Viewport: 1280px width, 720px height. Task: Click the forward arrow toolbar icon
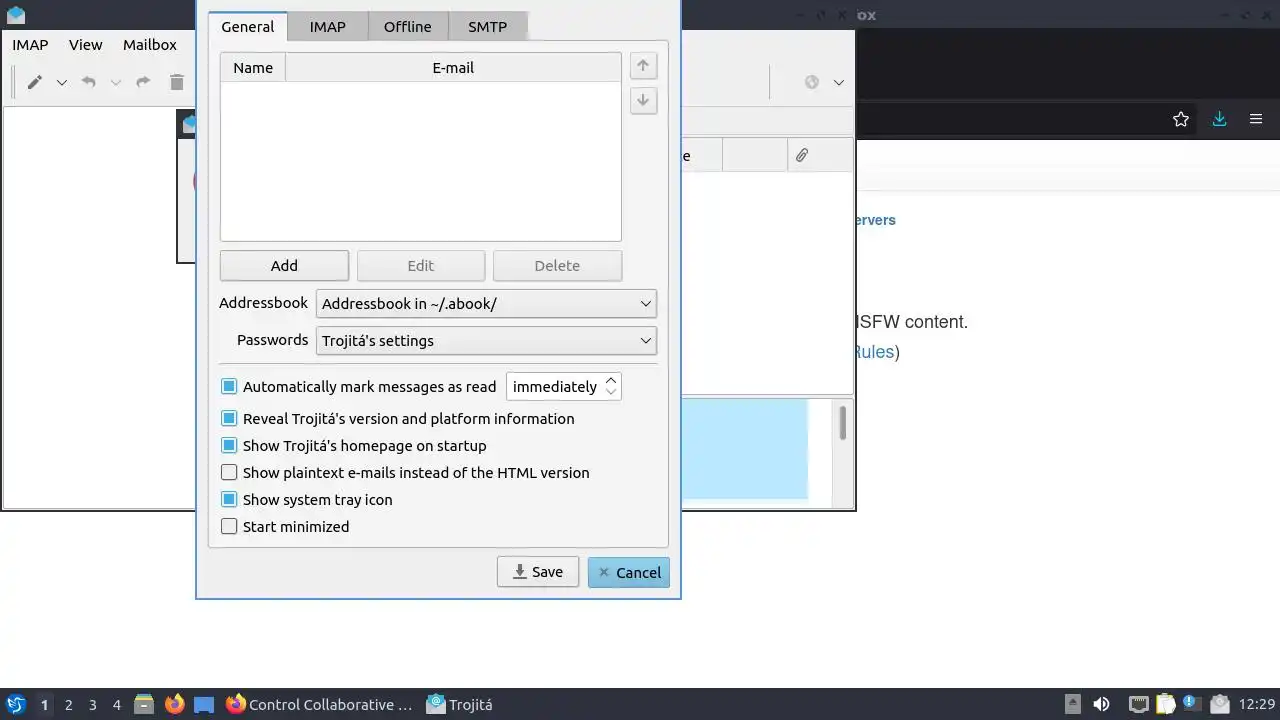[x=143, y=82]
